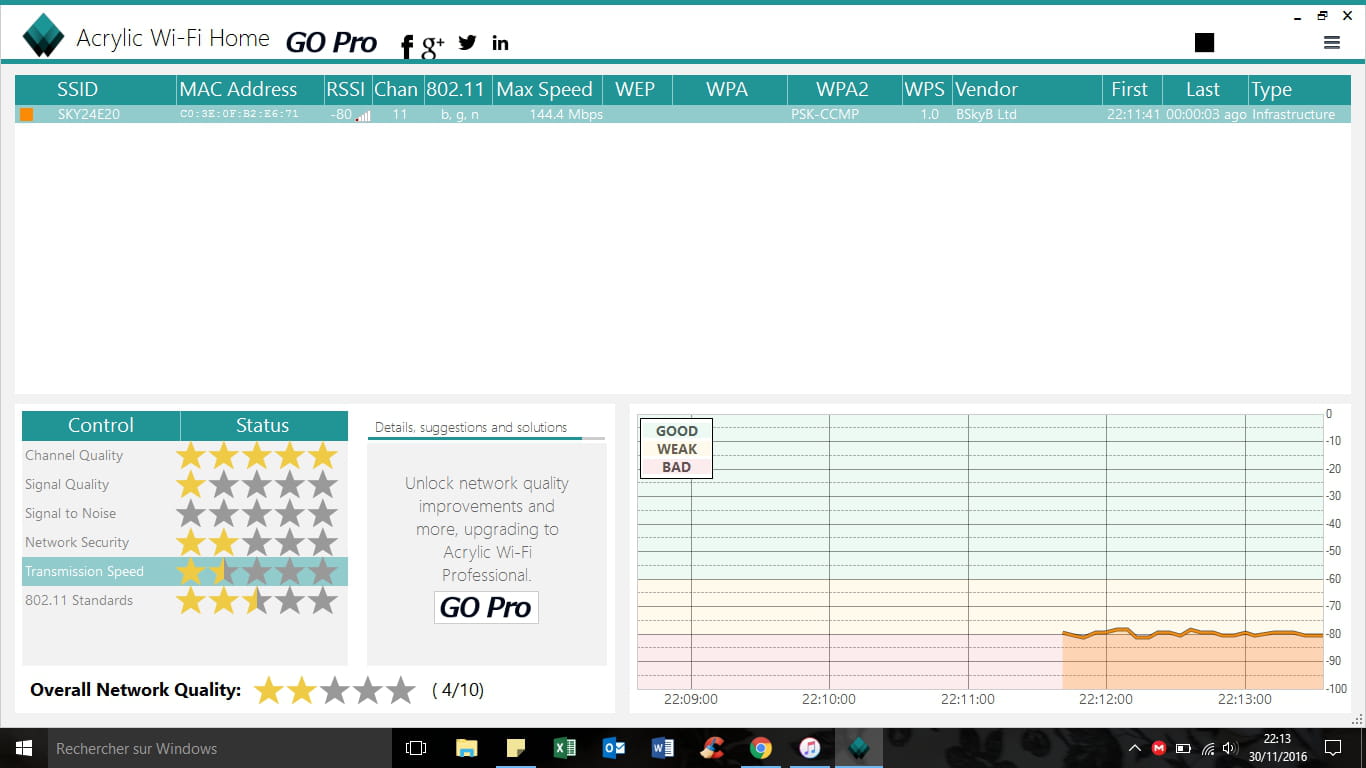Sort by RSSI column header

point(347,89)
